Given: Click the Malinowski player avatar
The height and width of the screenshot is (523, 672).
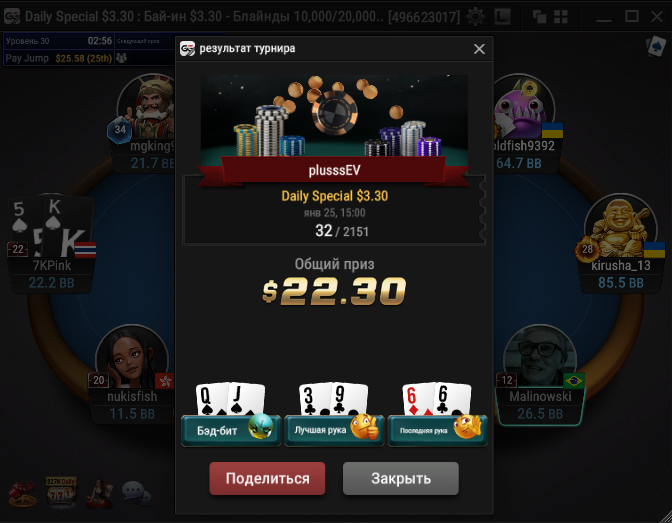Looking at the screenshot, I should click(540, 358).
